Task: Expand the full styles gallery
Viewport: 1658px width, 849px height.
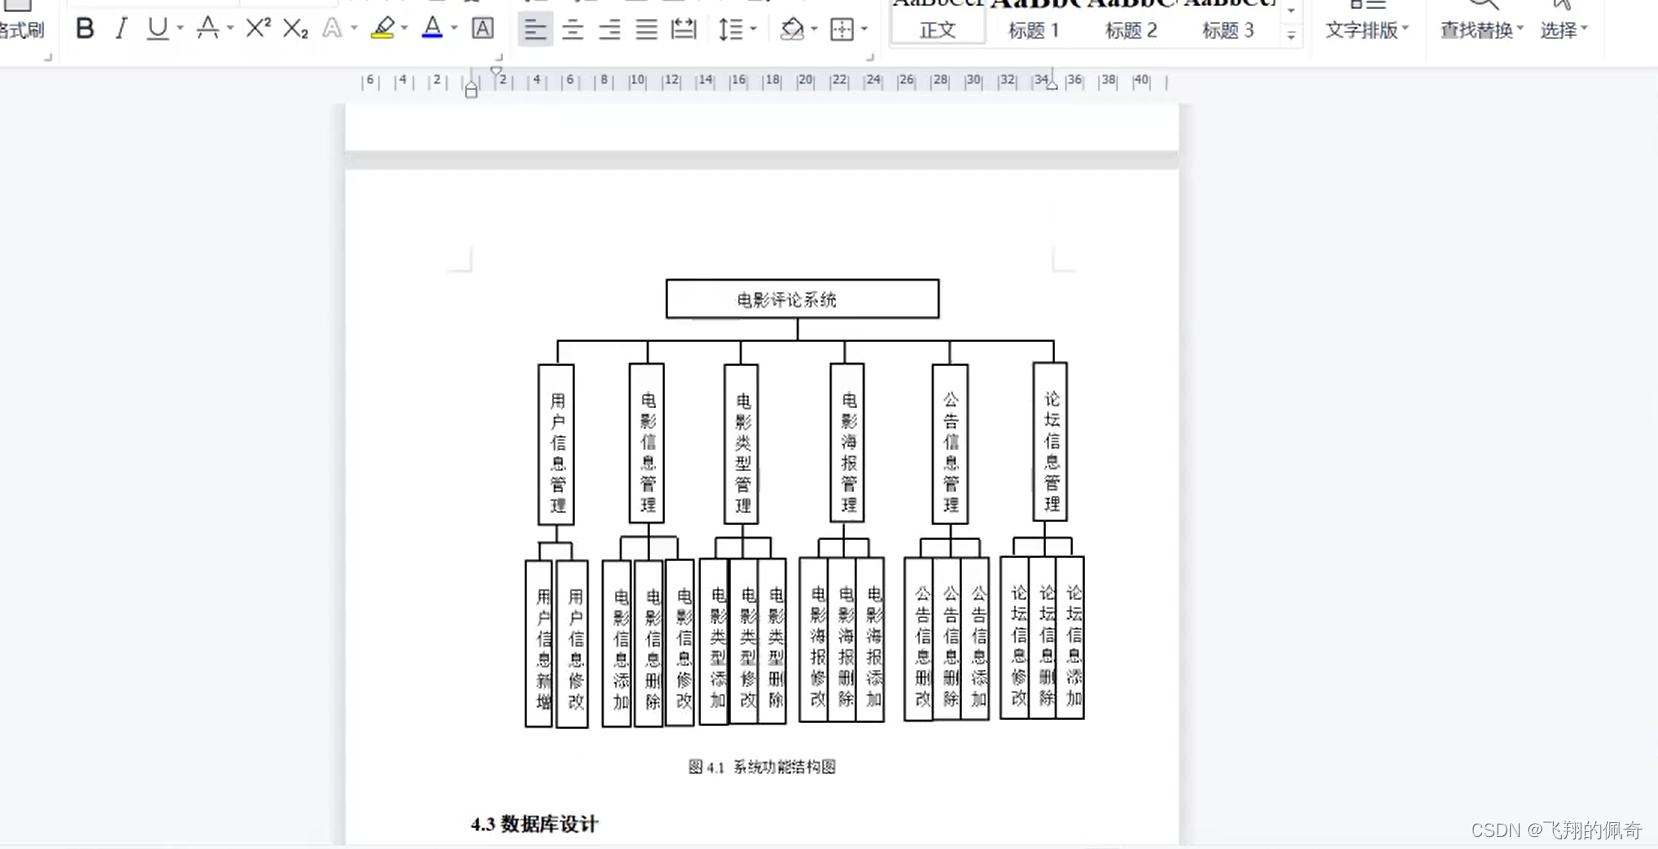Action: (1291, 35)
